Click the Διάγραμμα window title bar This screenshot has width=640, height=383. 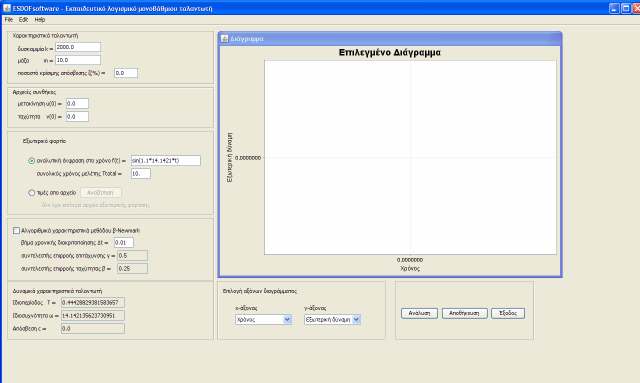click(x=390, y=38)
